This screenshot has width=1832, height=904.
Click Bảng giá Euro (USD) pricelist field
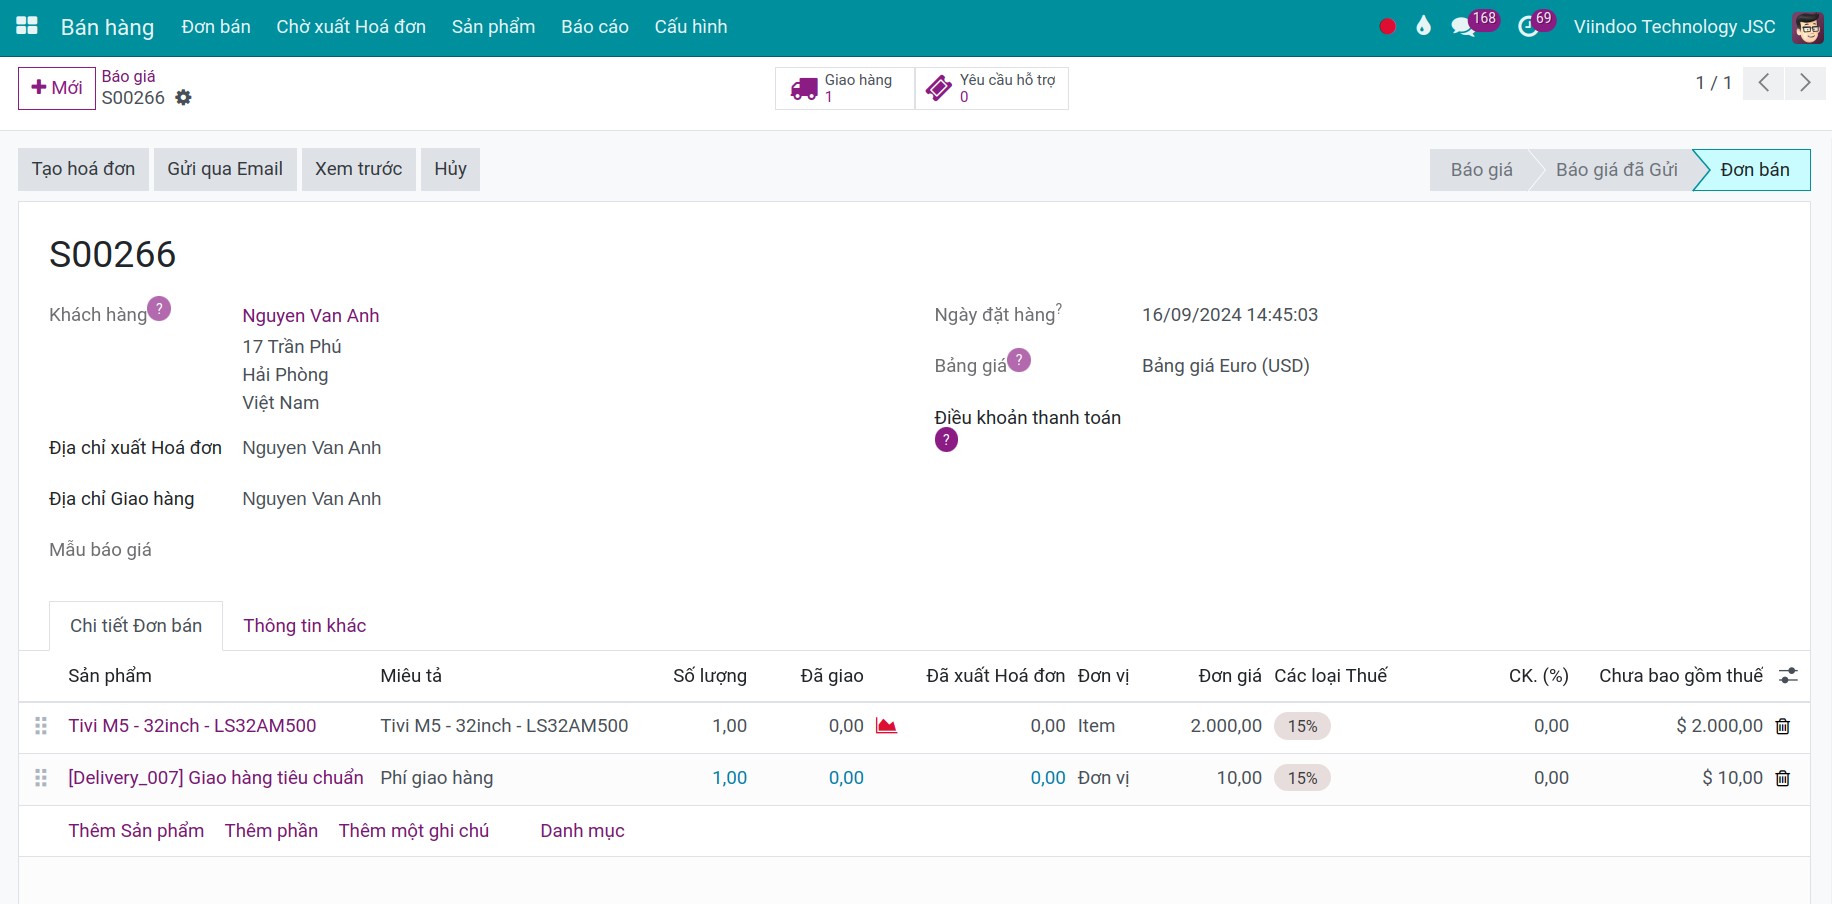1226,366
